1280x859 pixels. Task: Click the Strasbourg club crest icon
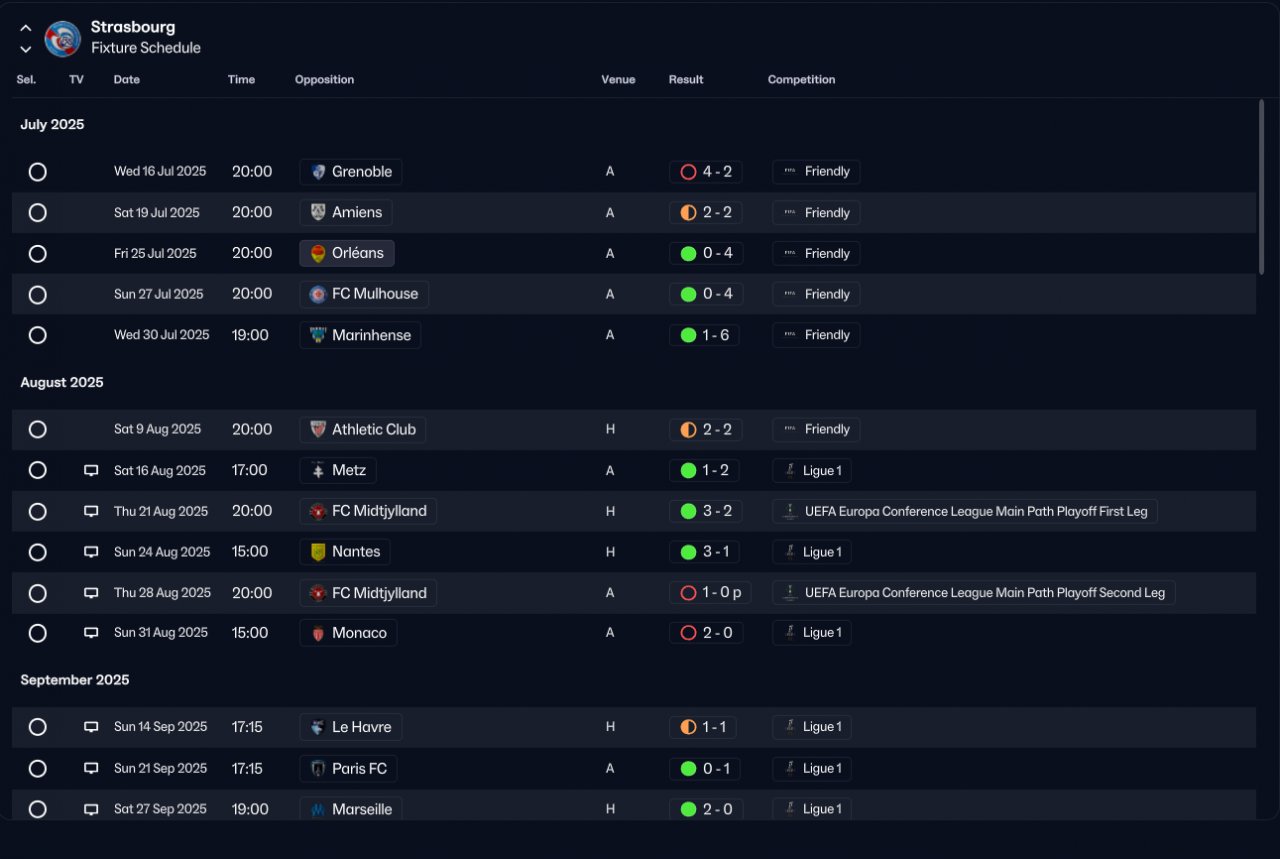[63, 39]
